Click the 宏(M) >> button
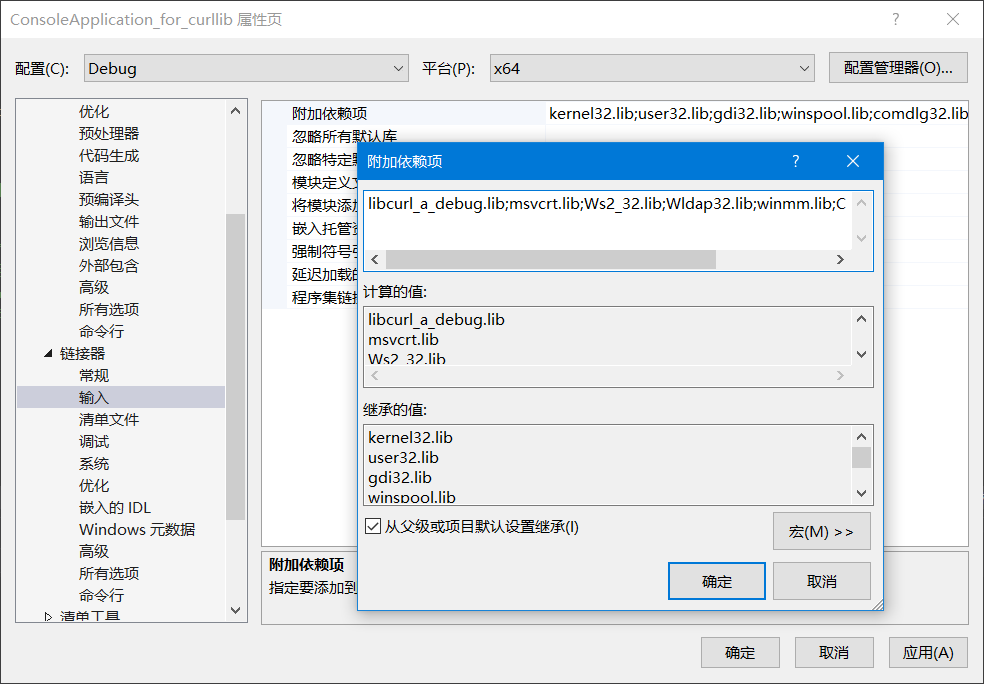 821,530
